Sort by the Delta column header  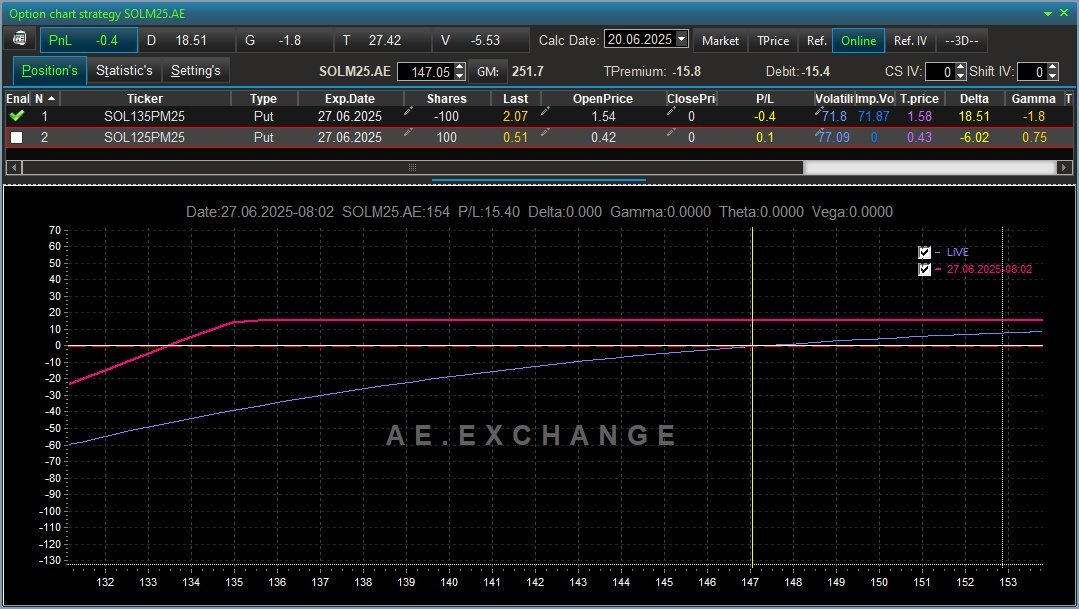[x=974, y=98]
